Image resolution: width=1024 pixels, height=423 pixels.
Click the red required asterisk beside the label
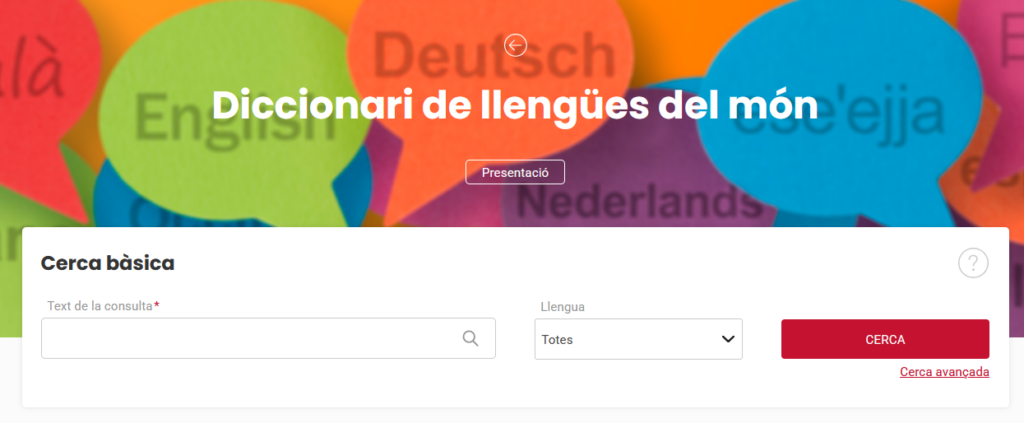[157, 305]
